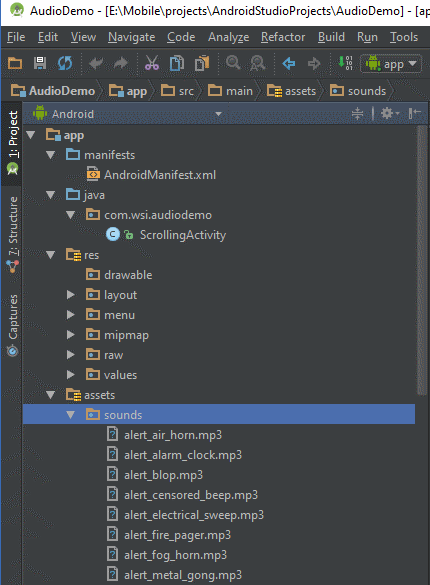The height and width of the screenshot is (585, 430).
Task: Open the Refactor menu
Action: [283, 37]
